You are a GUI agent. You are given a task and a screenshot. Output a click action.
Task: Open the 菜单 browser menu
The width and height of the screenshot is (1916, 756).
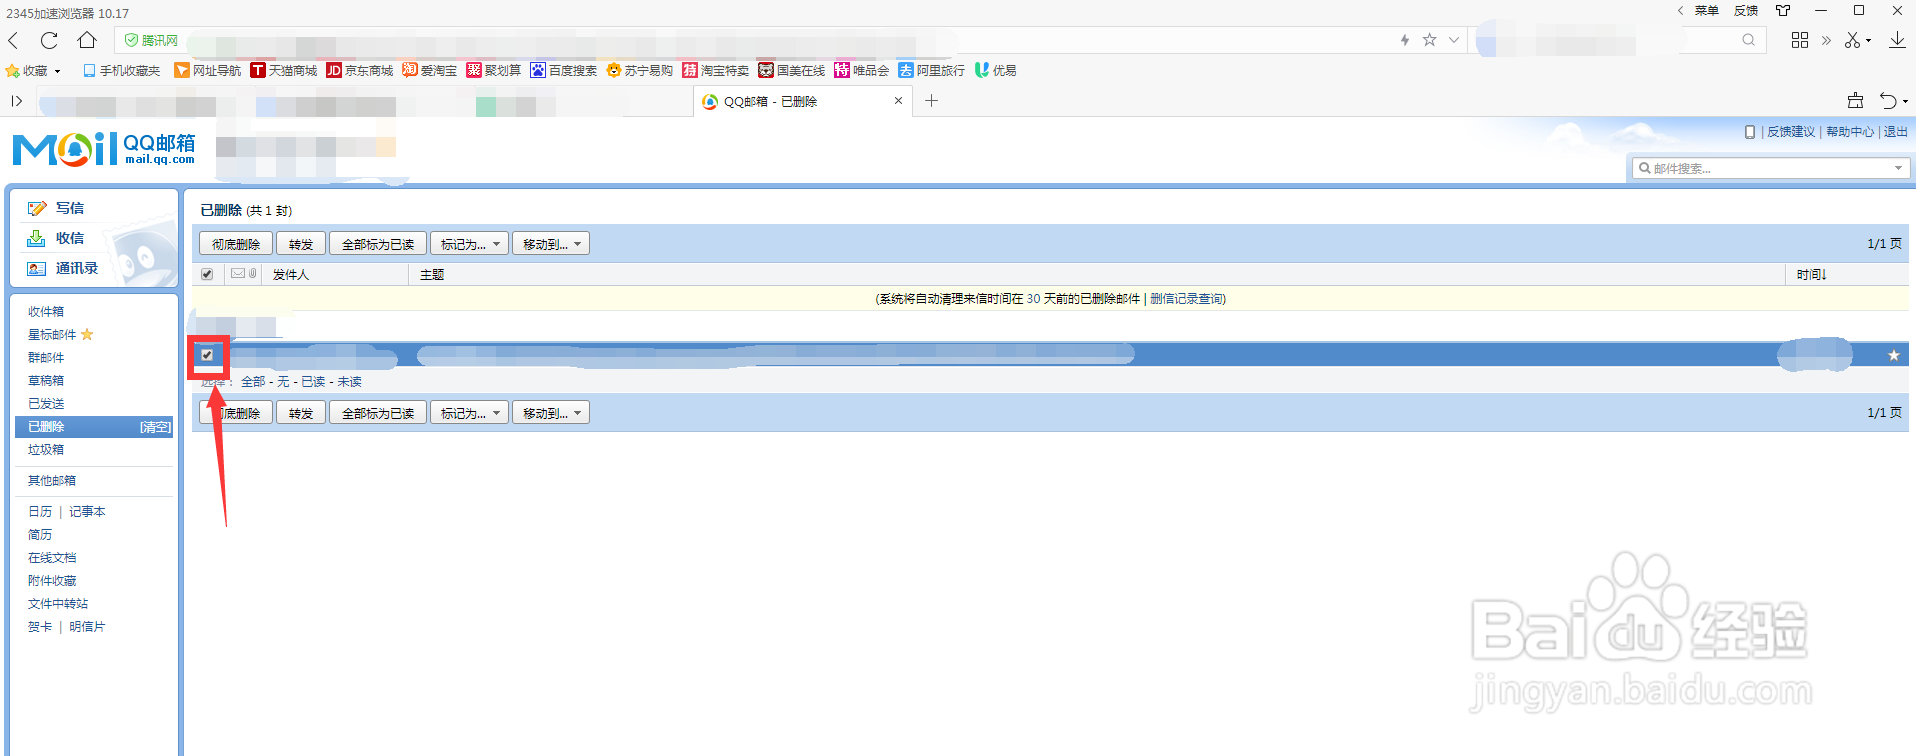(x=1707, y=10)
